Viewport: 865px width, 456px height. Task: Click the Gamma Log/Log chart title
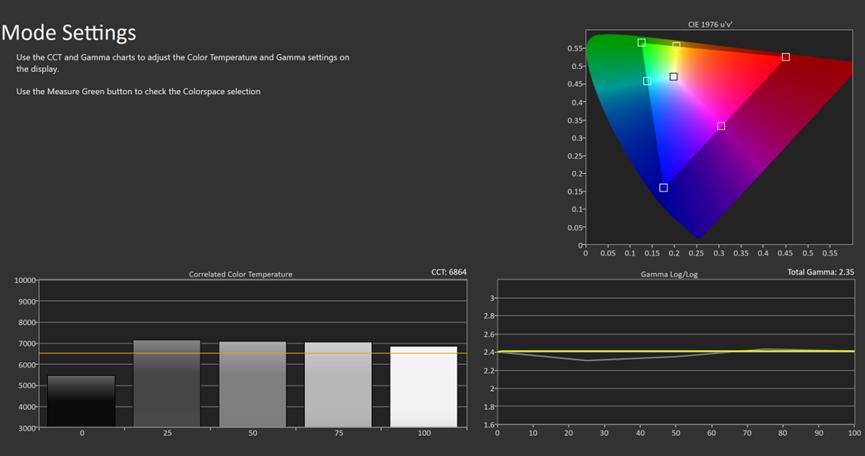669,274
